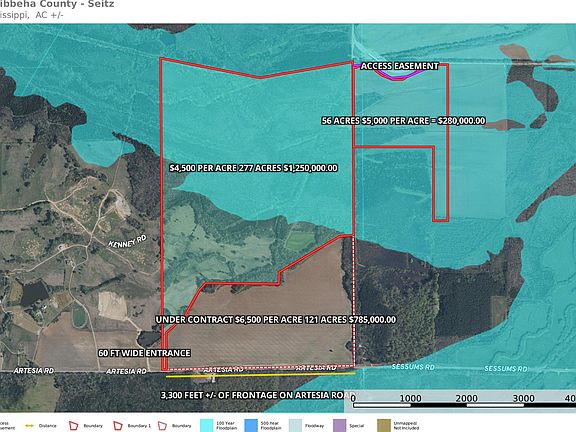Screen dimensions: 576x432
Task: Click the Unmapped/Not Included legend swatch
Action: [384, 426]
